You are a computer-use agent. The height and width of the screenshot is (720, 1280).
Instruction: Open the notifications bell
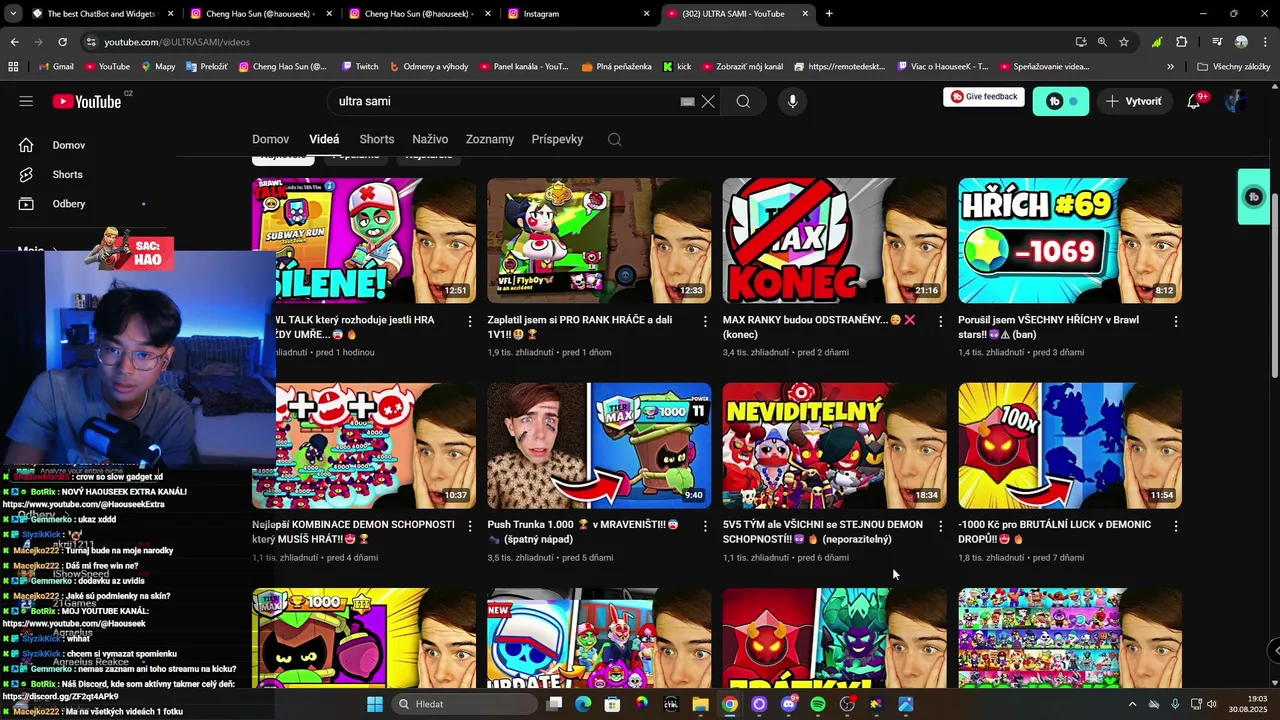pyautogui.click(x=1194, y=101)
